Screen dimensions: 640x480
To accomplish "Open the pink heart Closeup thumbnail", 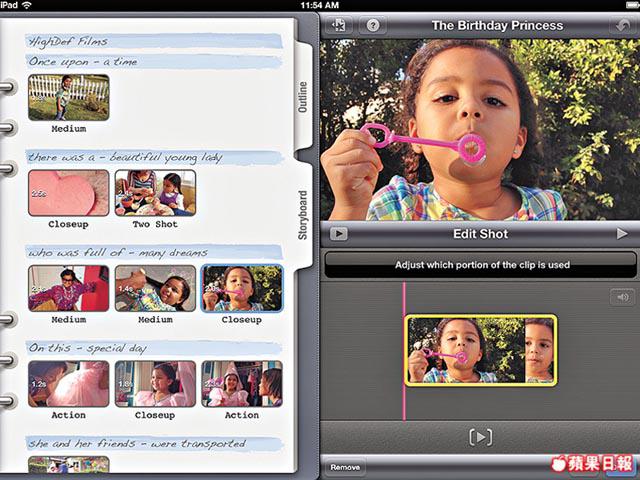I will [69, 193].
